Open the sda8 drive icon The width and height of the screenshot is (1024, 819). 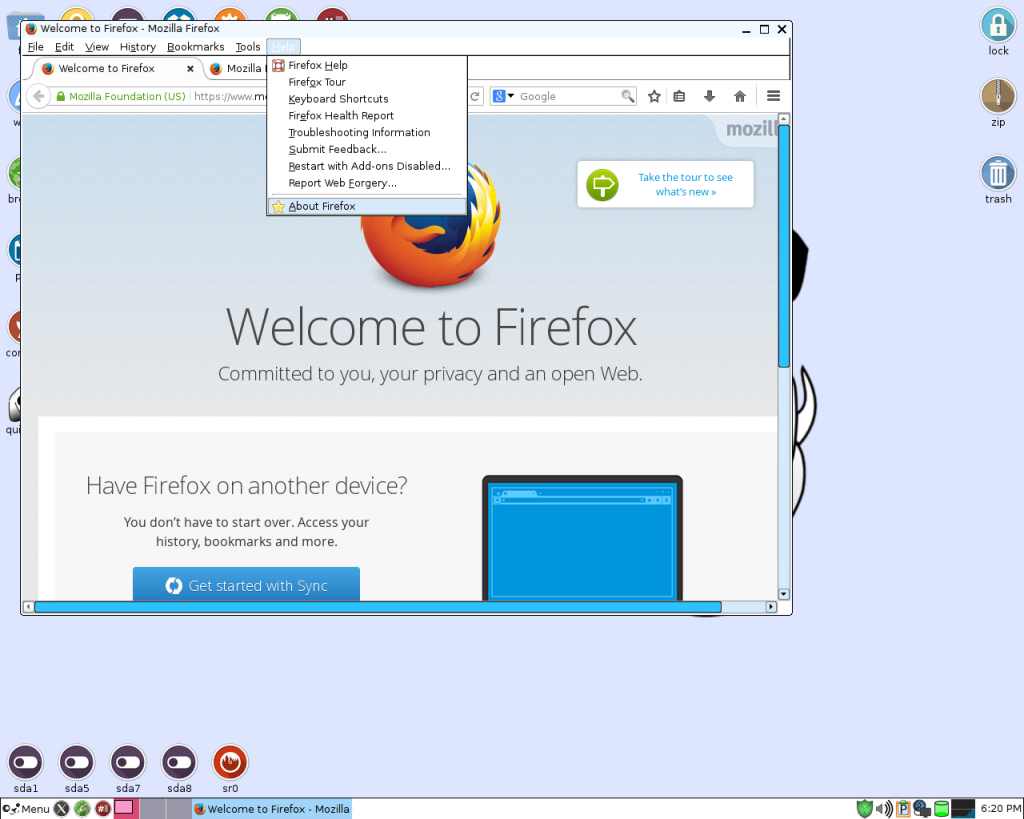179,769
